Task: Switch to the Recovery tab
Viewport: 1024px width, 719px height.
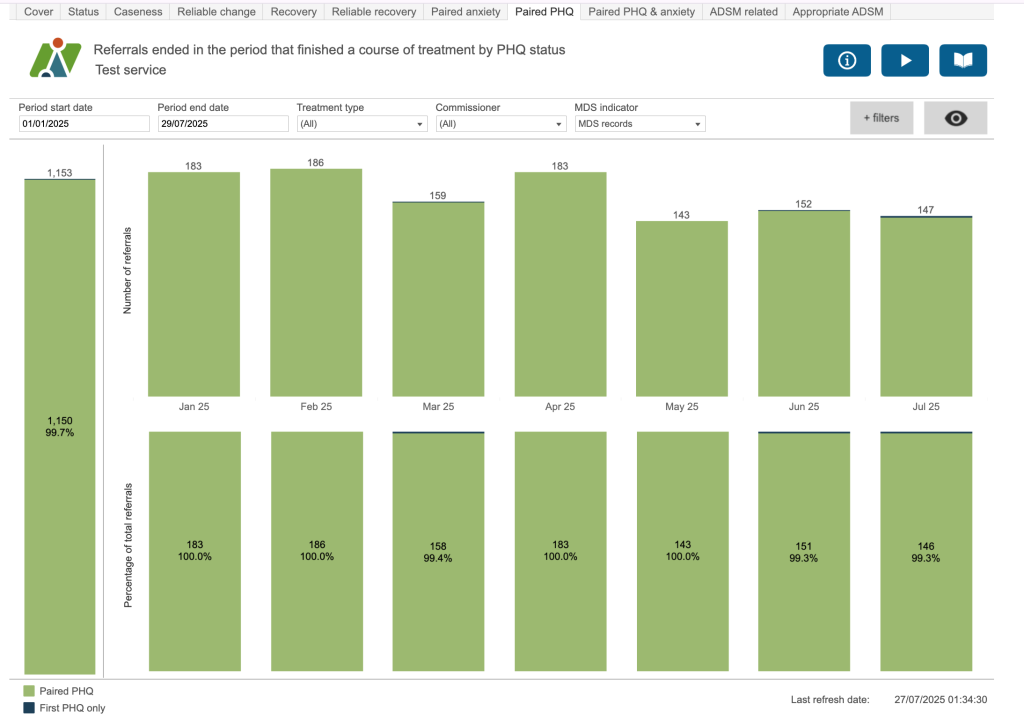Action: pyautogui.click(x=293, y=12)
